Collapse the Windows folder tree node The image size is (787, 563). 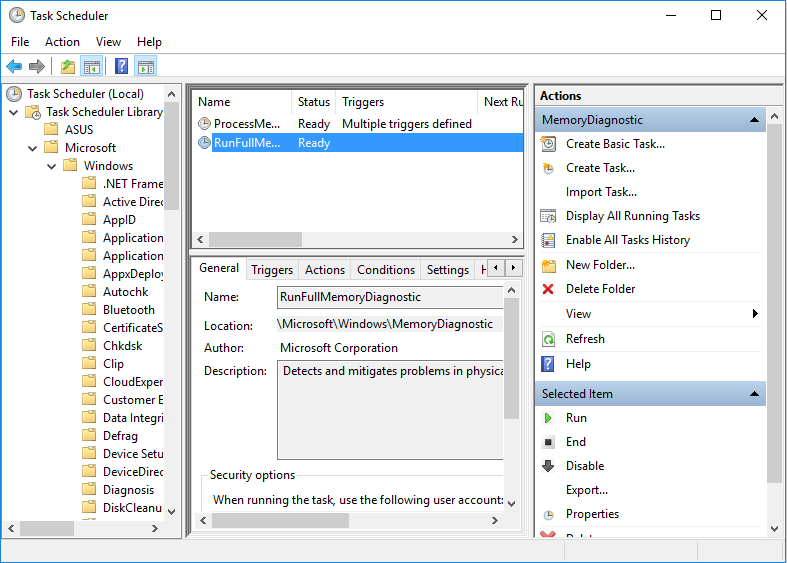51,166
